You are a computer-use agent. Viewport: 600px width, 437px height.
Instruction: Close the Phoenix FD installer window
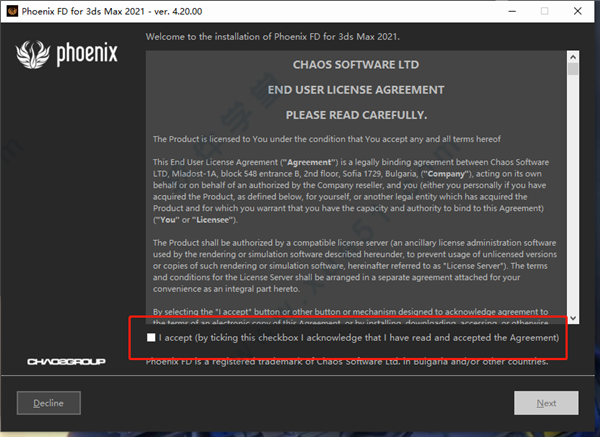(x=578, y=11)
